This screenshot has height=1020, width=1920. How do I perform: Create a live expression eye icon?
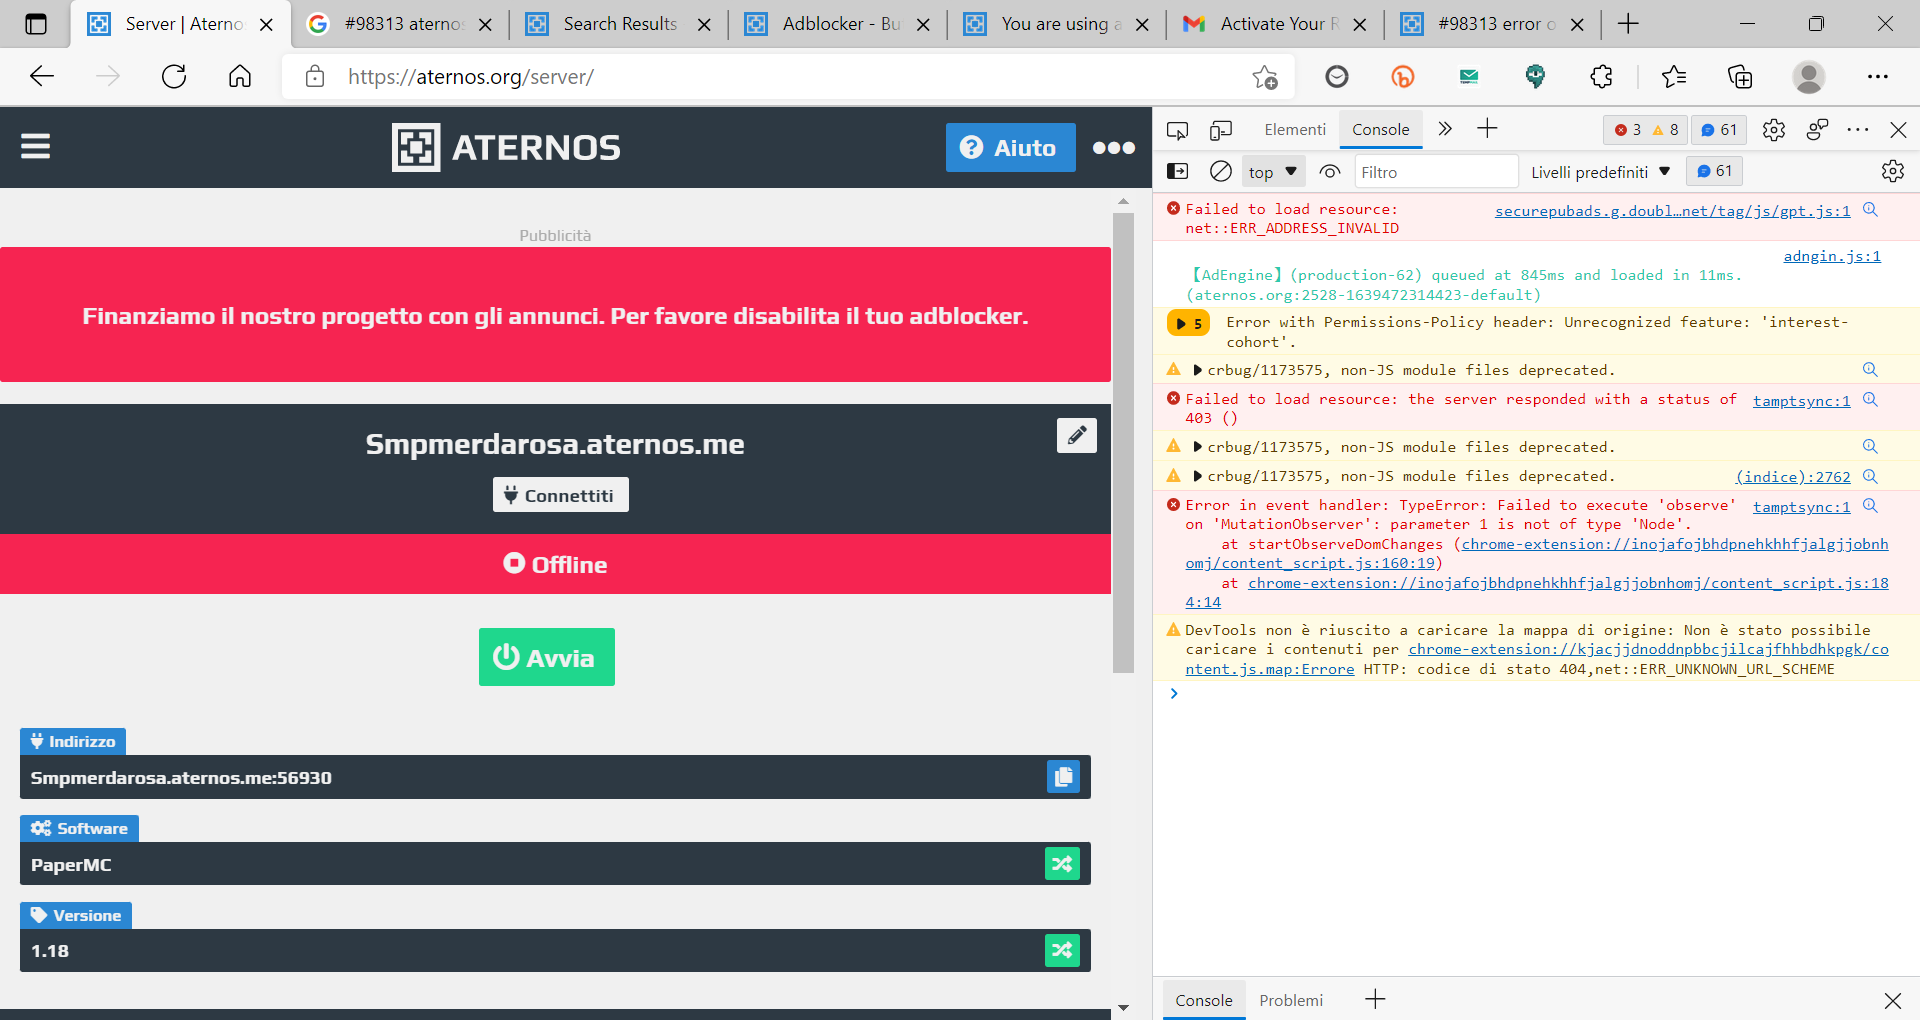click(1330, 172)
